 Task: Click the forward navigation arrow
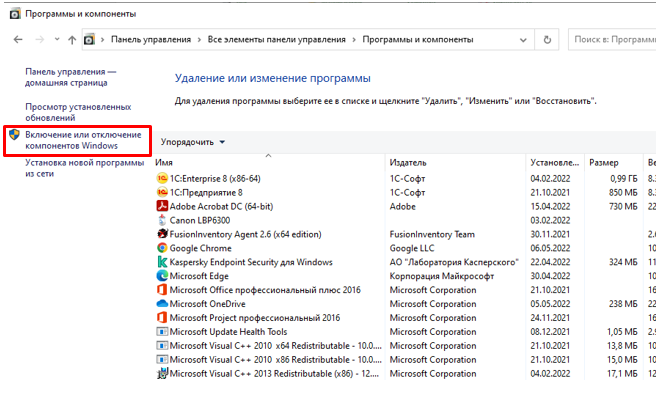pyautogui.click(x=39, y=39)
